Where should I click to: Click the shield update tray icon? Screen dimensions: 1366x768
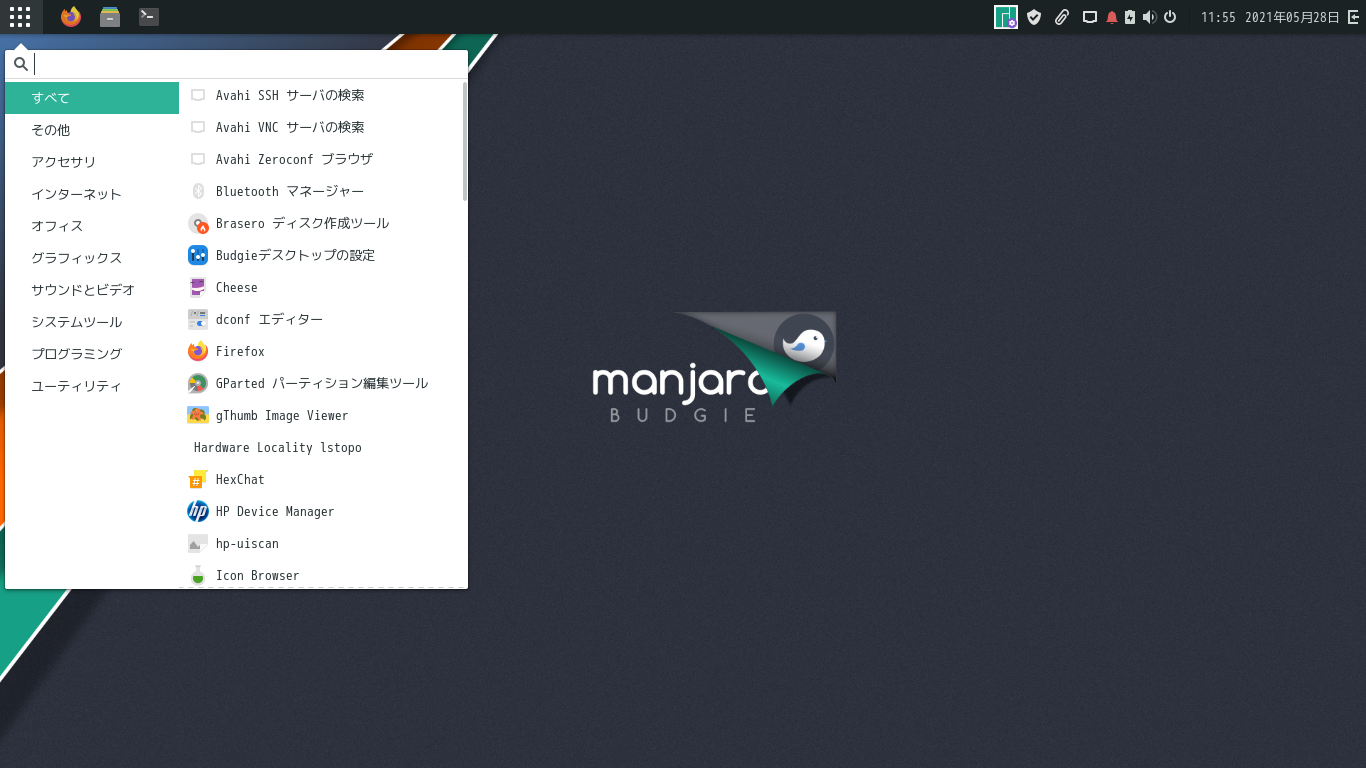pyautogui.click(x=1035, y=17)
